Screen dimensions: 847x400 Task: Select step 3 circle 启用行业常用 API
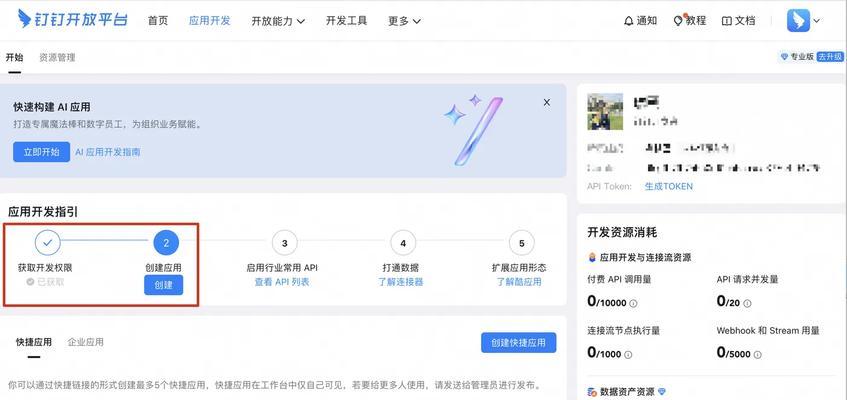(285, 243)
